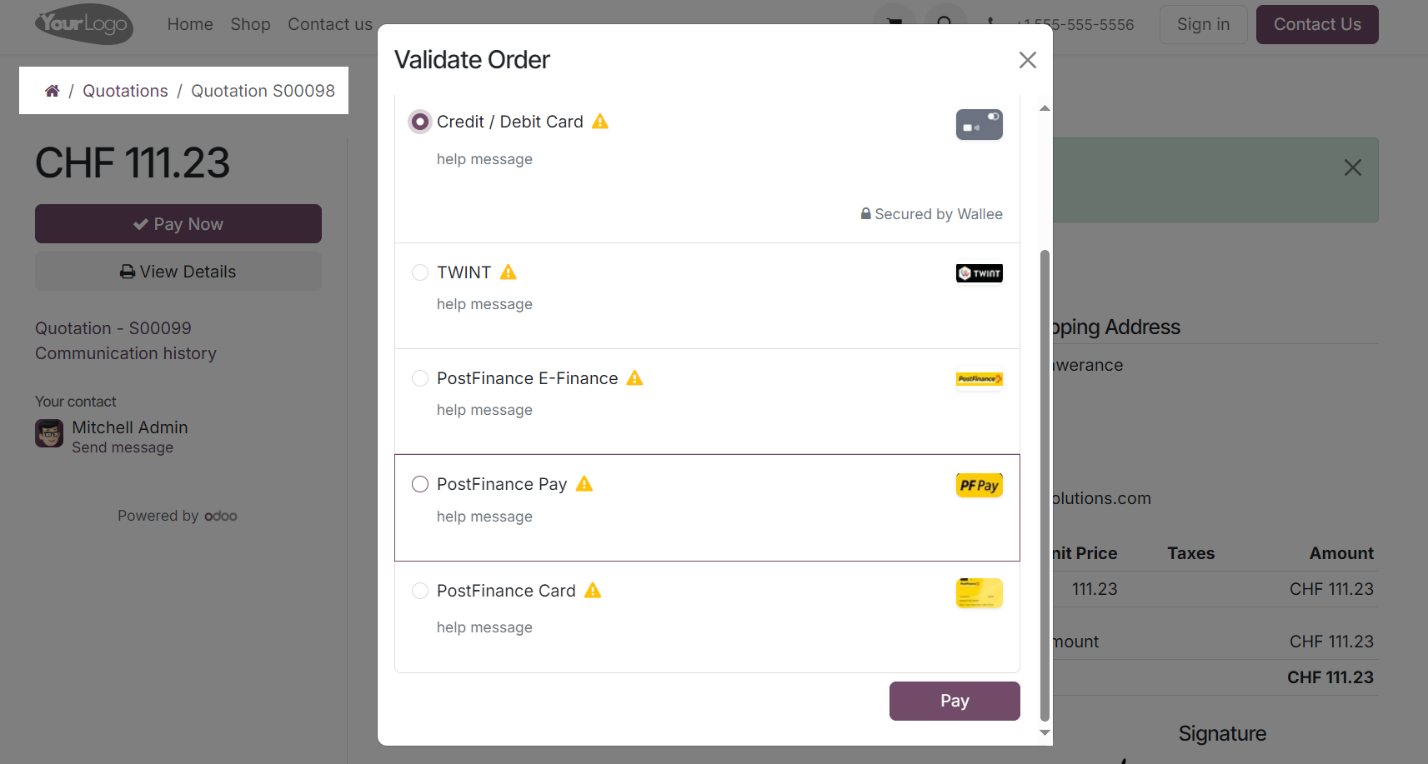The width and height of the screenshot is (1428, 764).
Task: Click the home icon in the breadcrumb
Action: tap(52, 90)
